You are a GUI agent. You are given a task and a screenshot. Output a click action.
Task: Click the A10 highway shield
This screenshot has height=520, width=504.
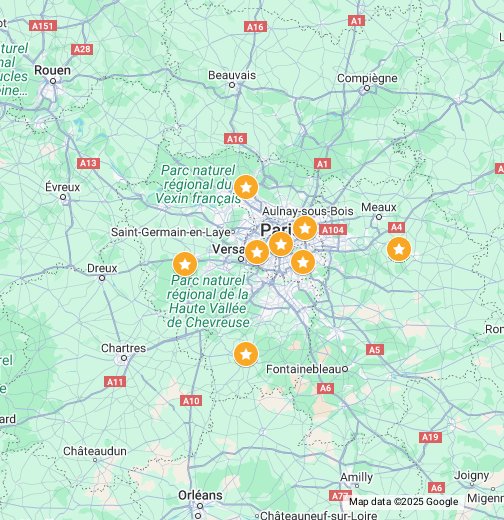click(x=191, y=401)
